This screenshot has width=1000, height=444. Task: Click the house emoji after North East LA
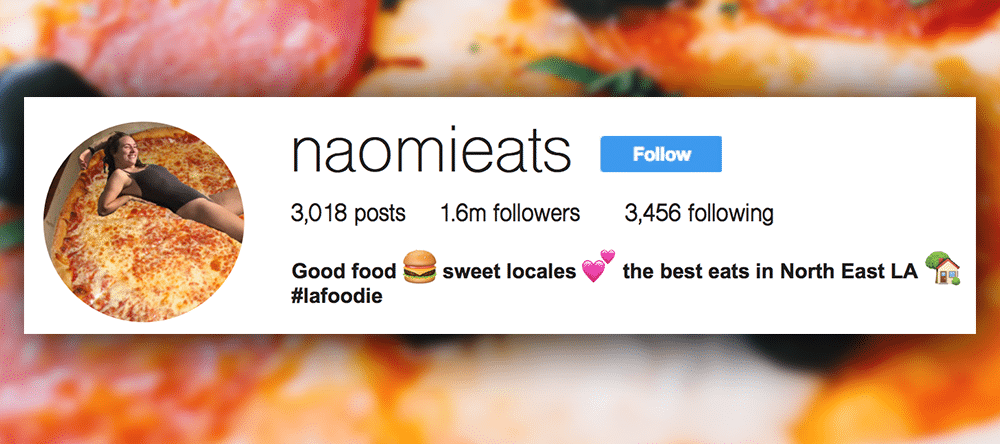pos(942,267)
